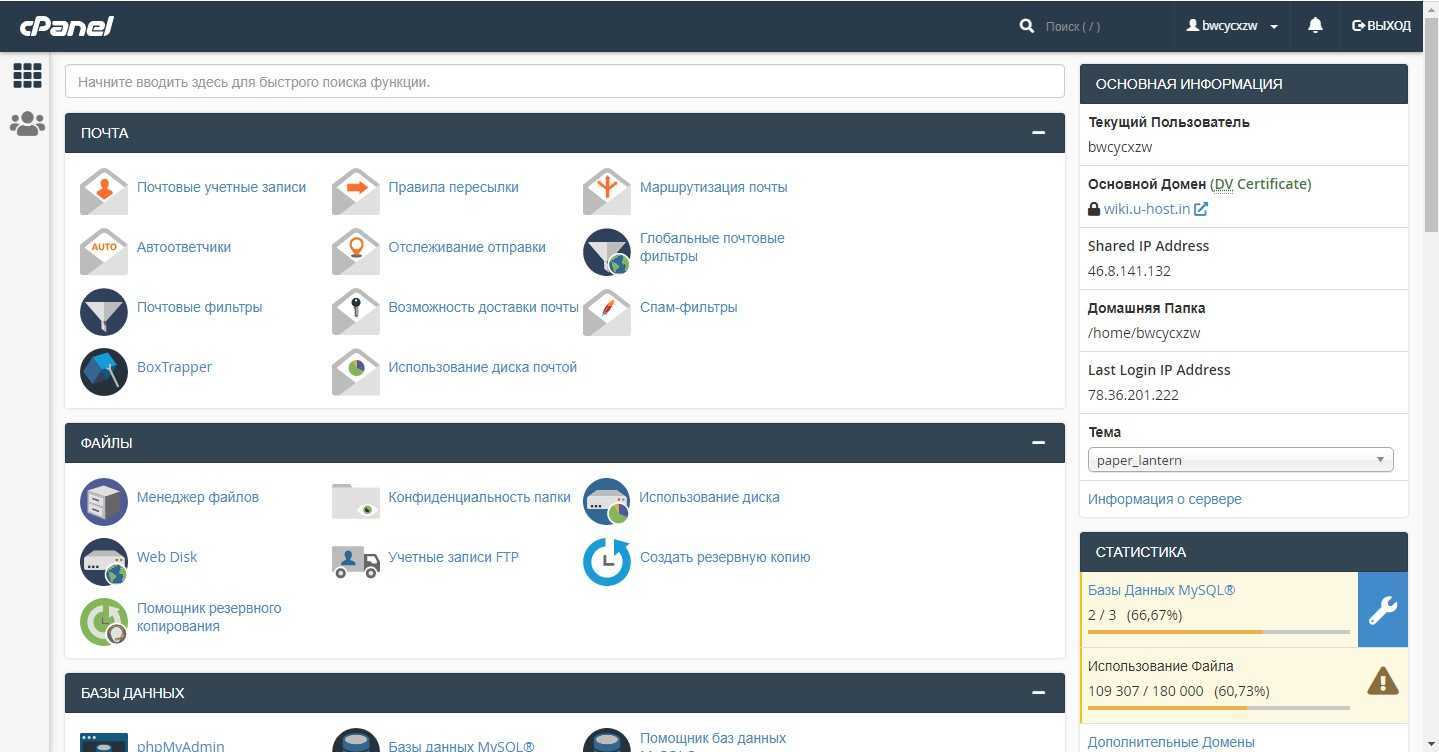Collapse the ФАЙЛЫ section
The height and width of the screenshot is (752, 1439).
(x=1038, y=443)
